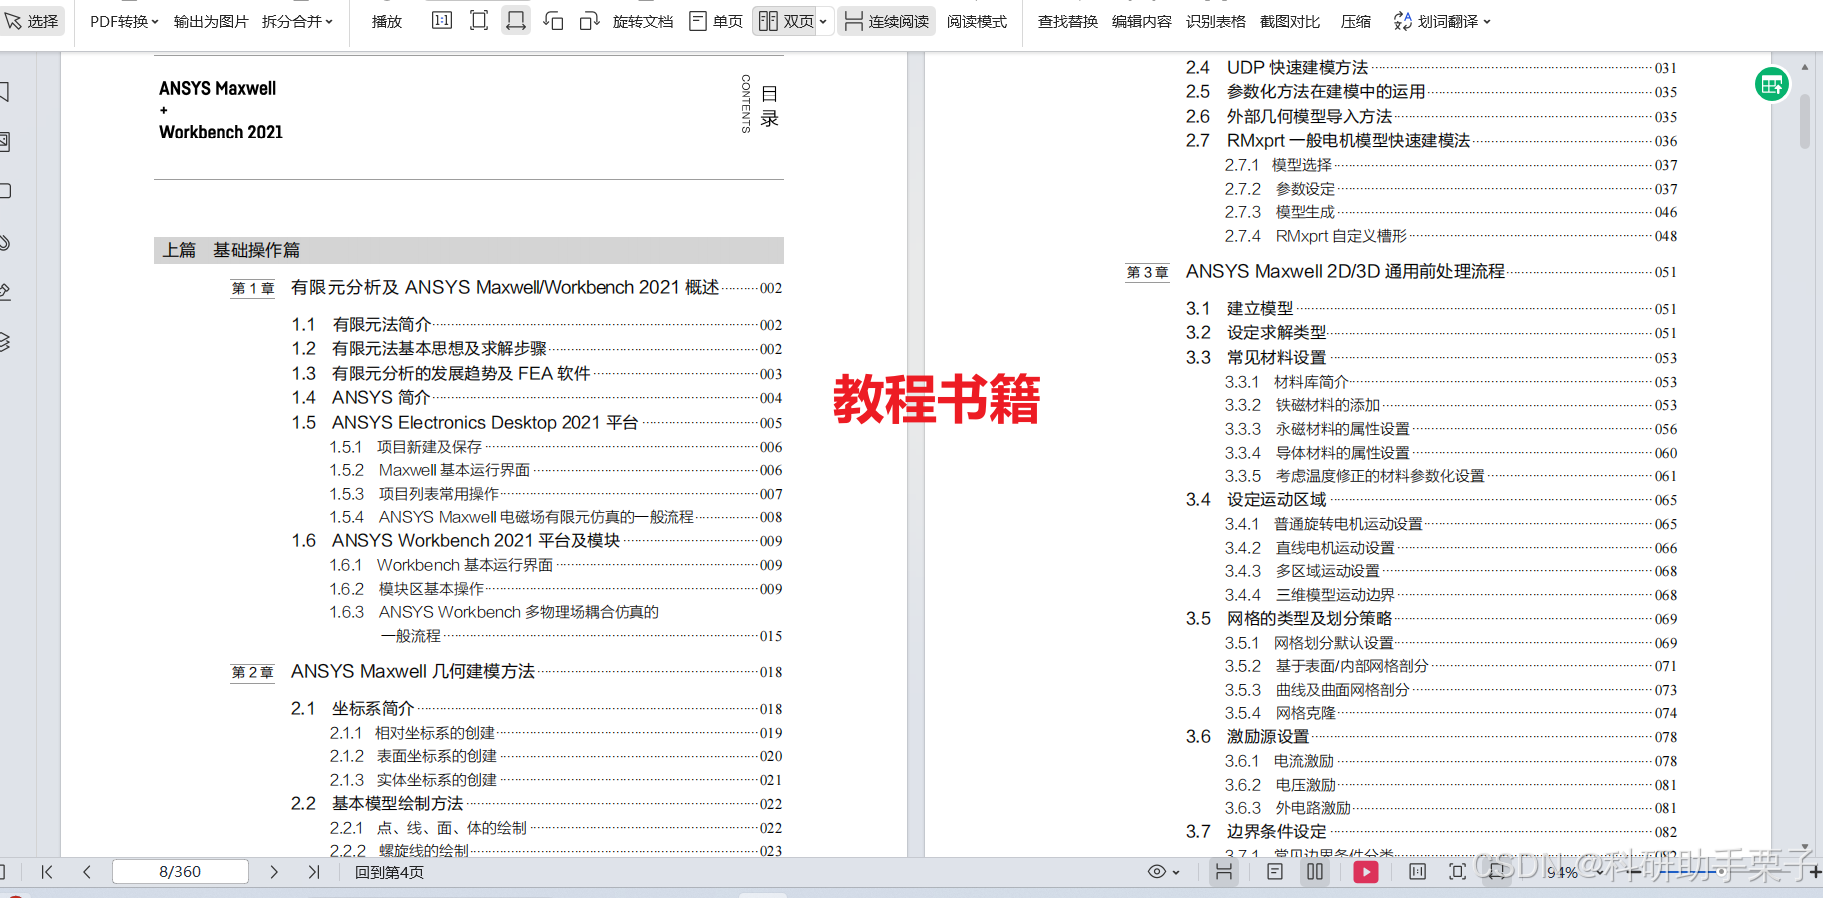This screenshot has height=898, width=1823.
Task: Click the actual size icon in the status bar
Action: tap(1417, 872)
